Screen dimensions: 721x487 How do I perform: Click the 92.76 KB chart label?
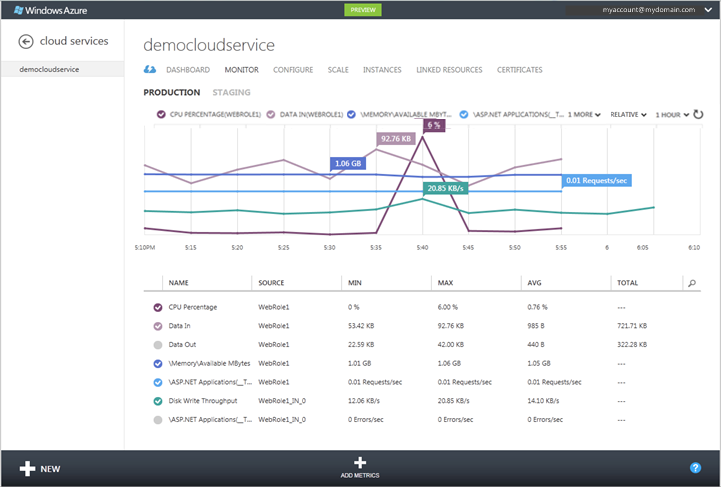[395, 138]
